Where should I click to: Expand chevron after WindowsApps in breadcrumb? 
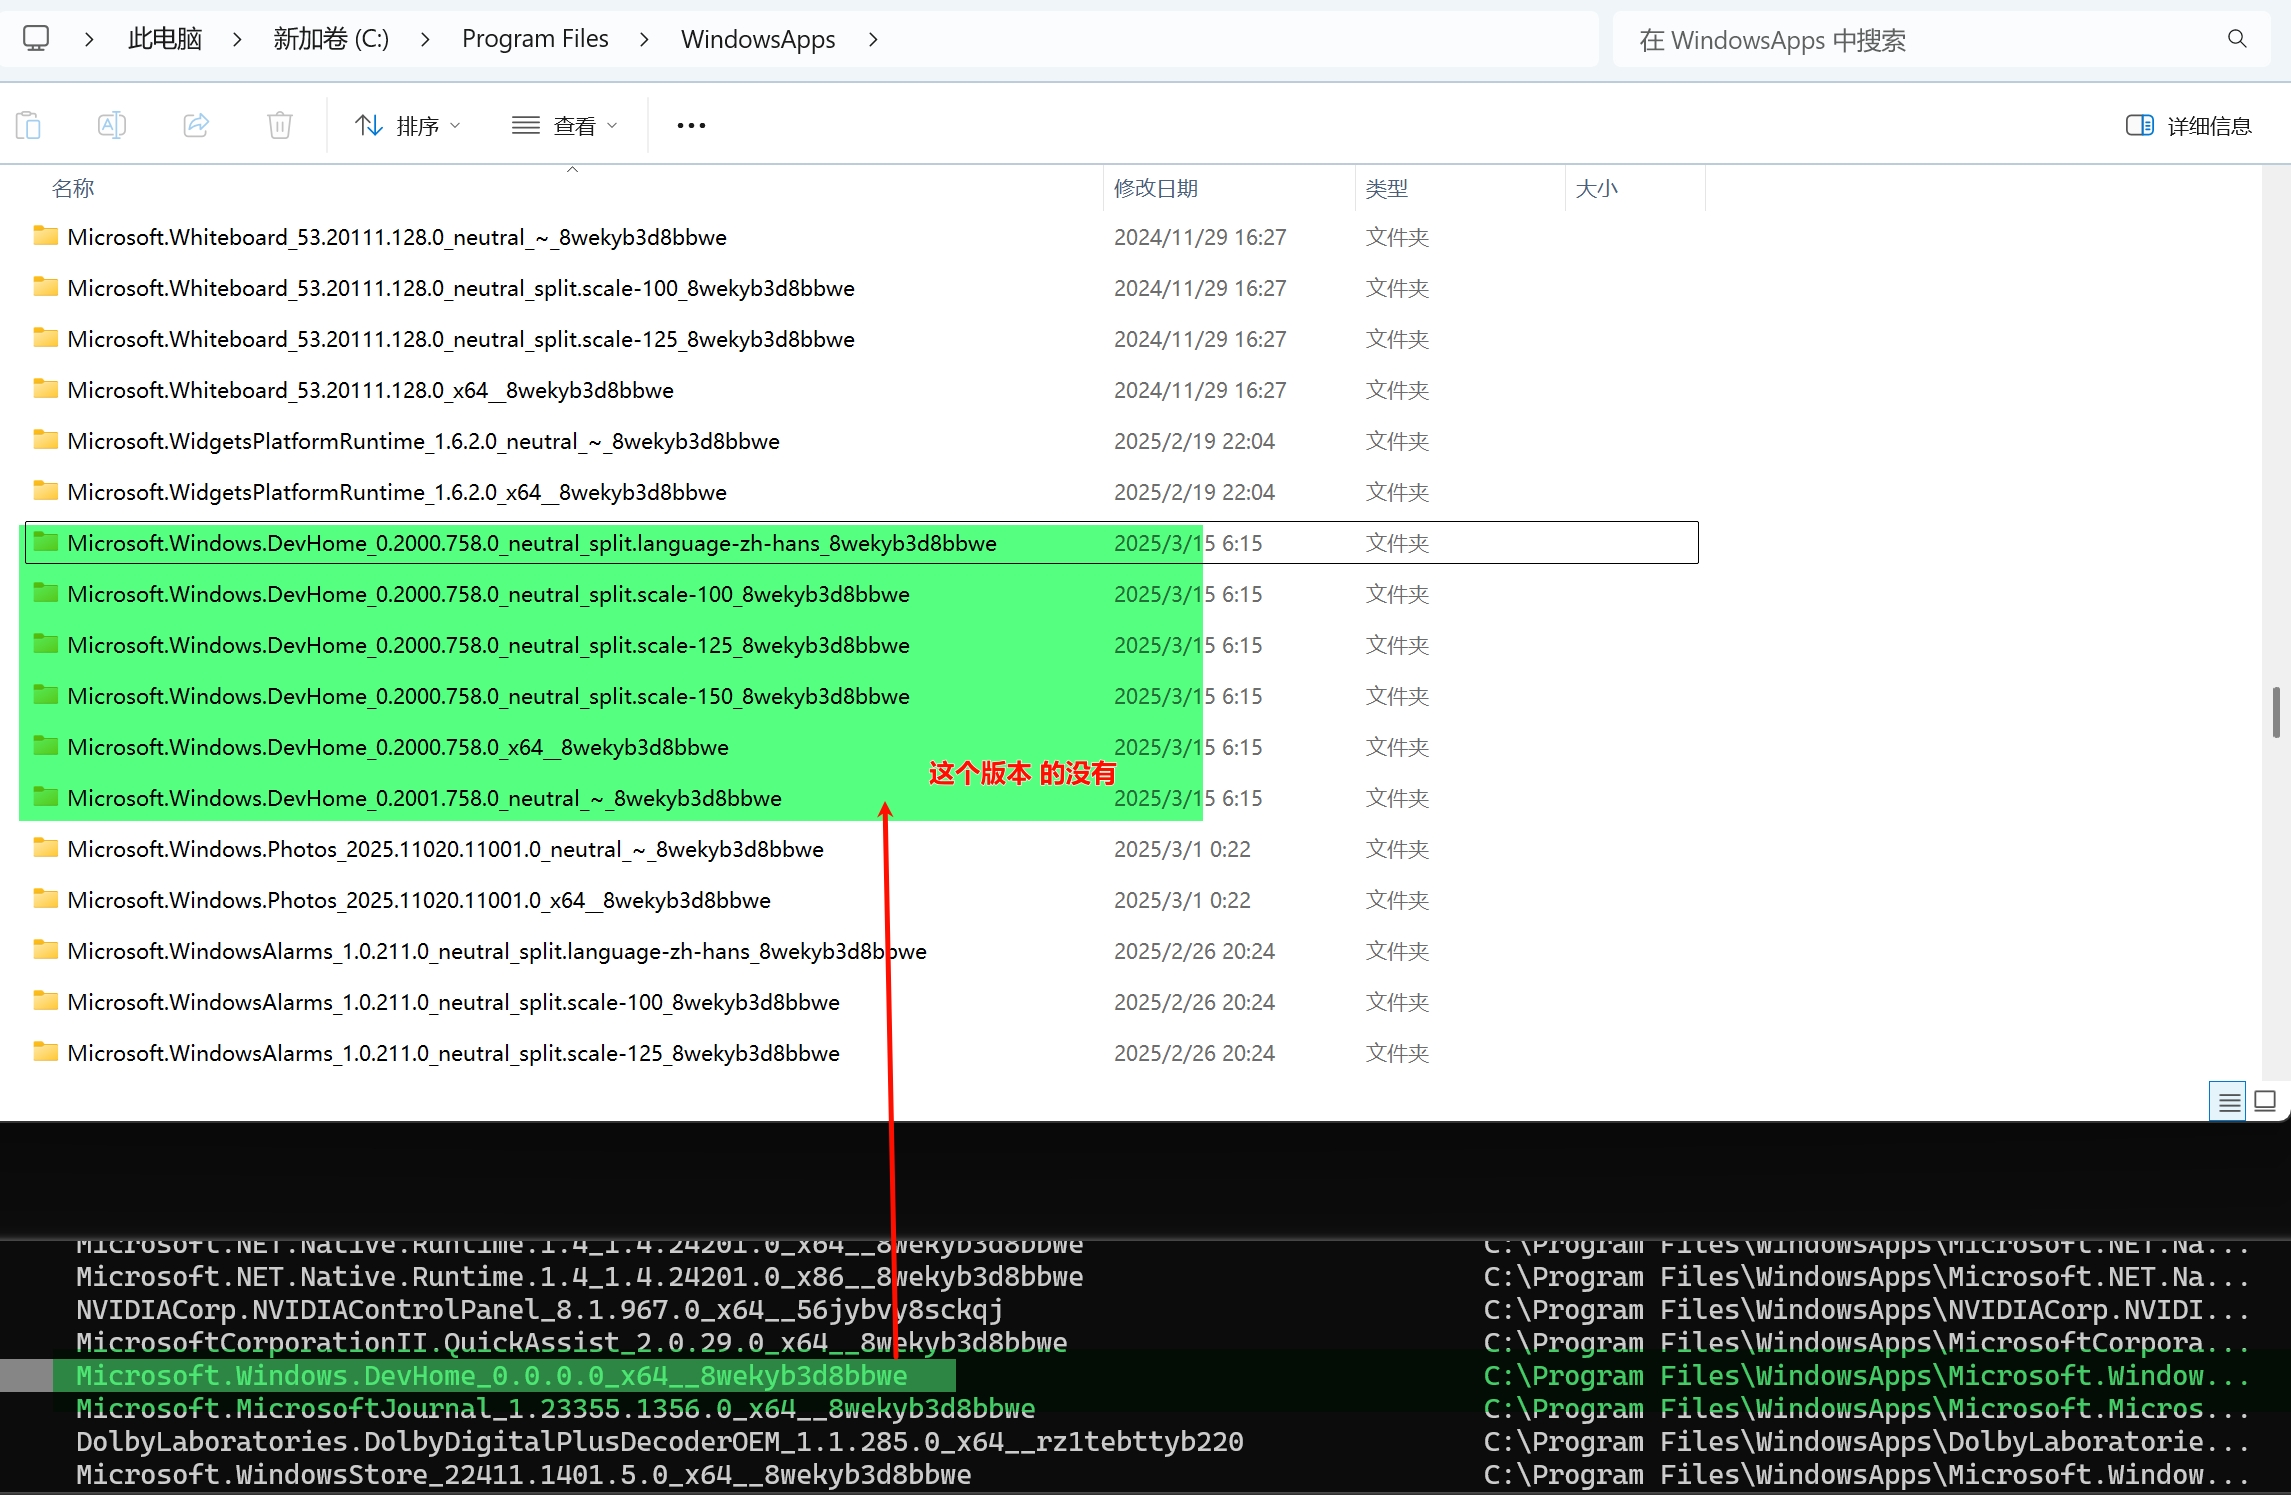873,39
